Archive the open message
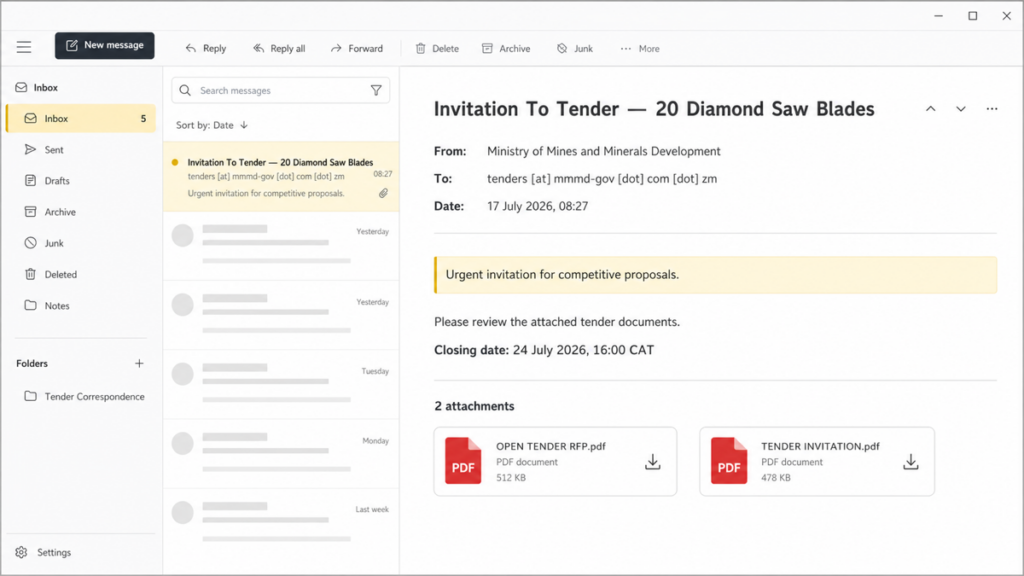Image resolution: width=1024 pixels, height=576 pixels. (506, 48)
